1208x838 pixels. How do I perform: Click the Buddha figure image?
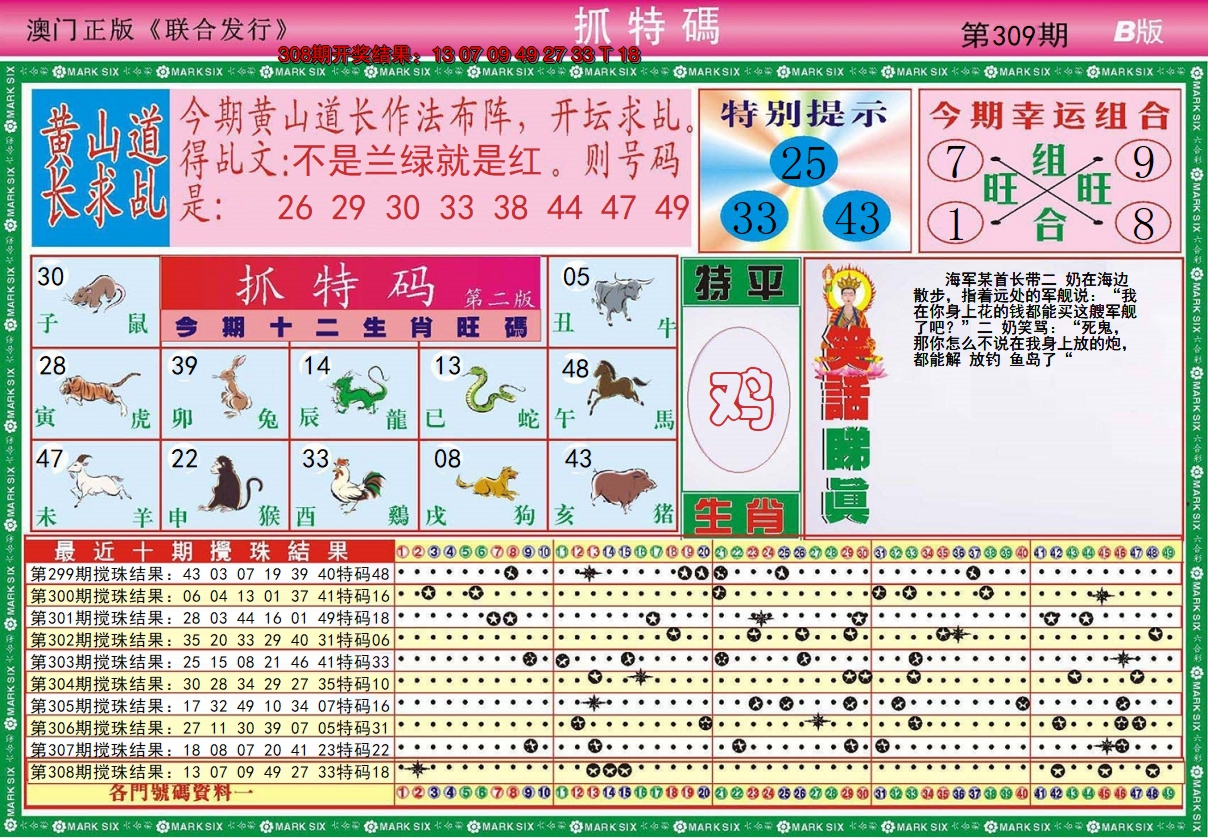tap(847, 312)
